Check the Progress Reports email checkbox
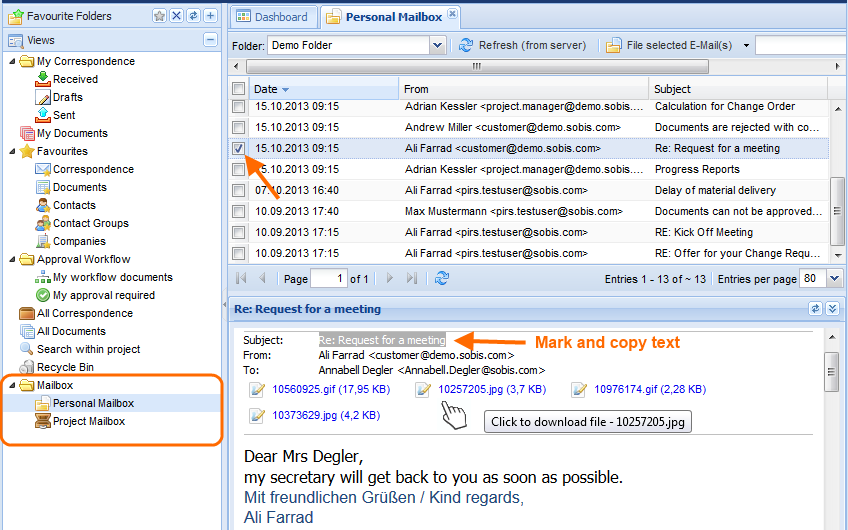 238,169
